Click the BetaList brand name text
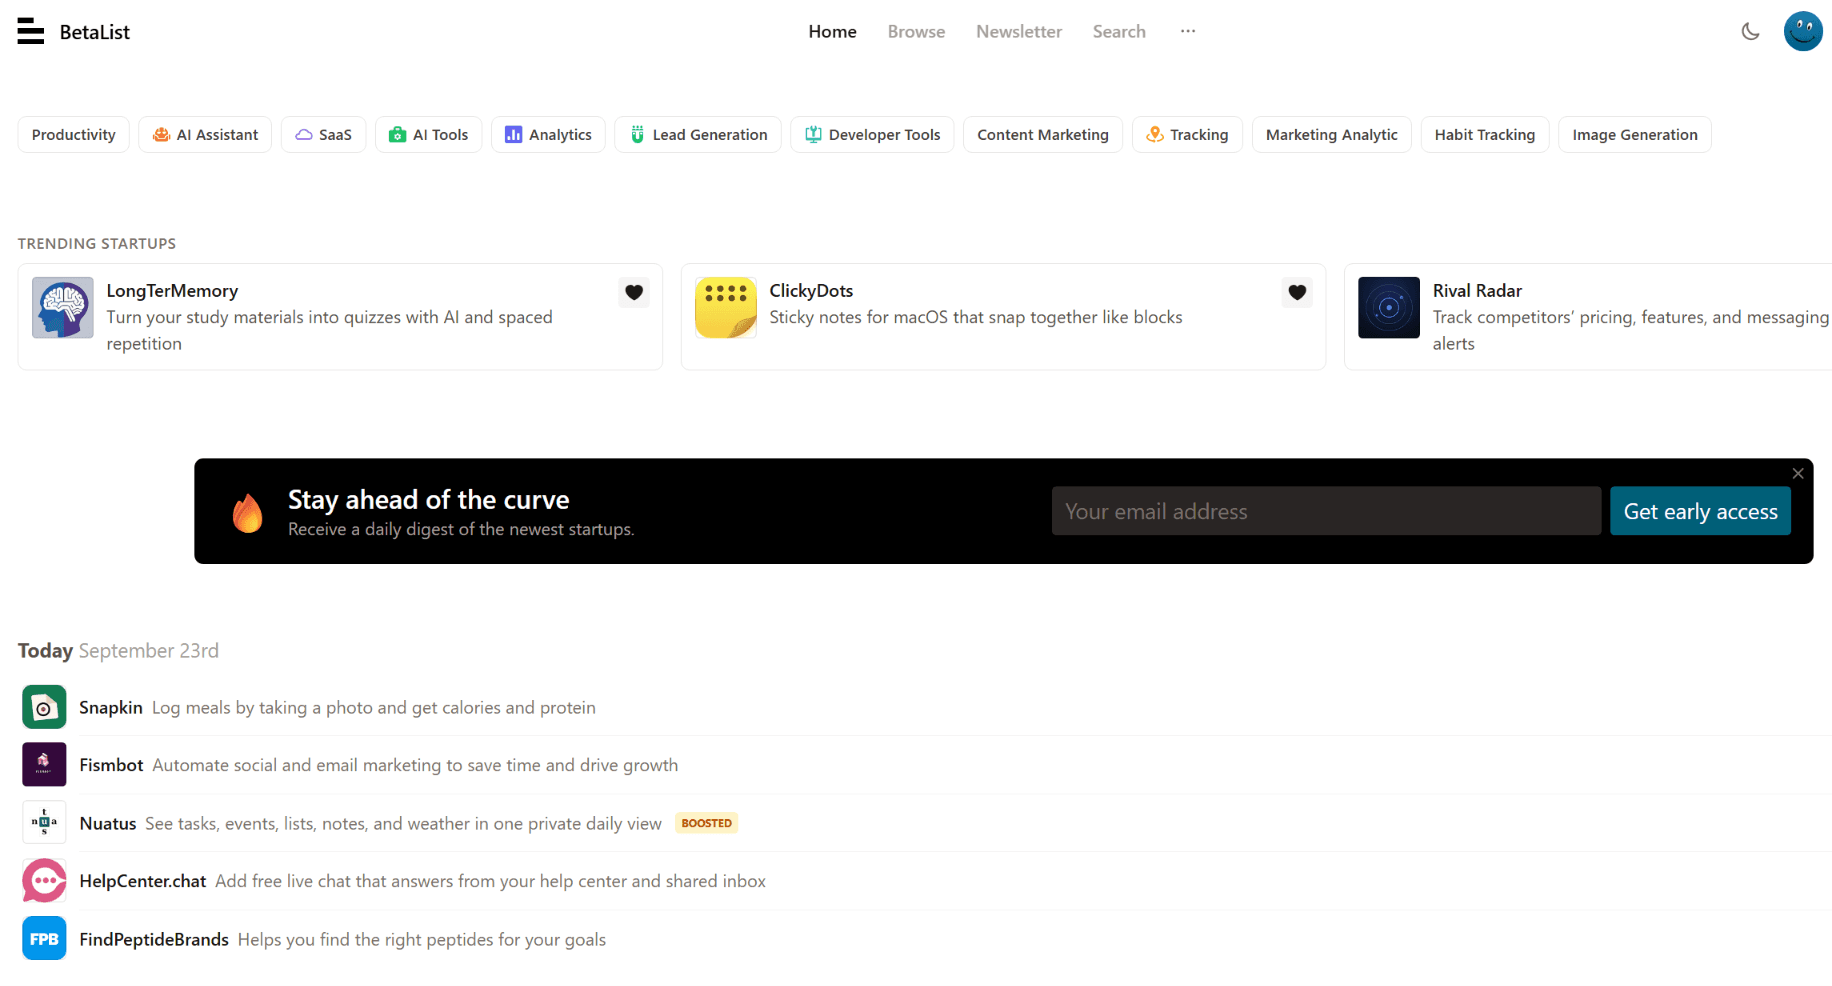 click(95, 32)
